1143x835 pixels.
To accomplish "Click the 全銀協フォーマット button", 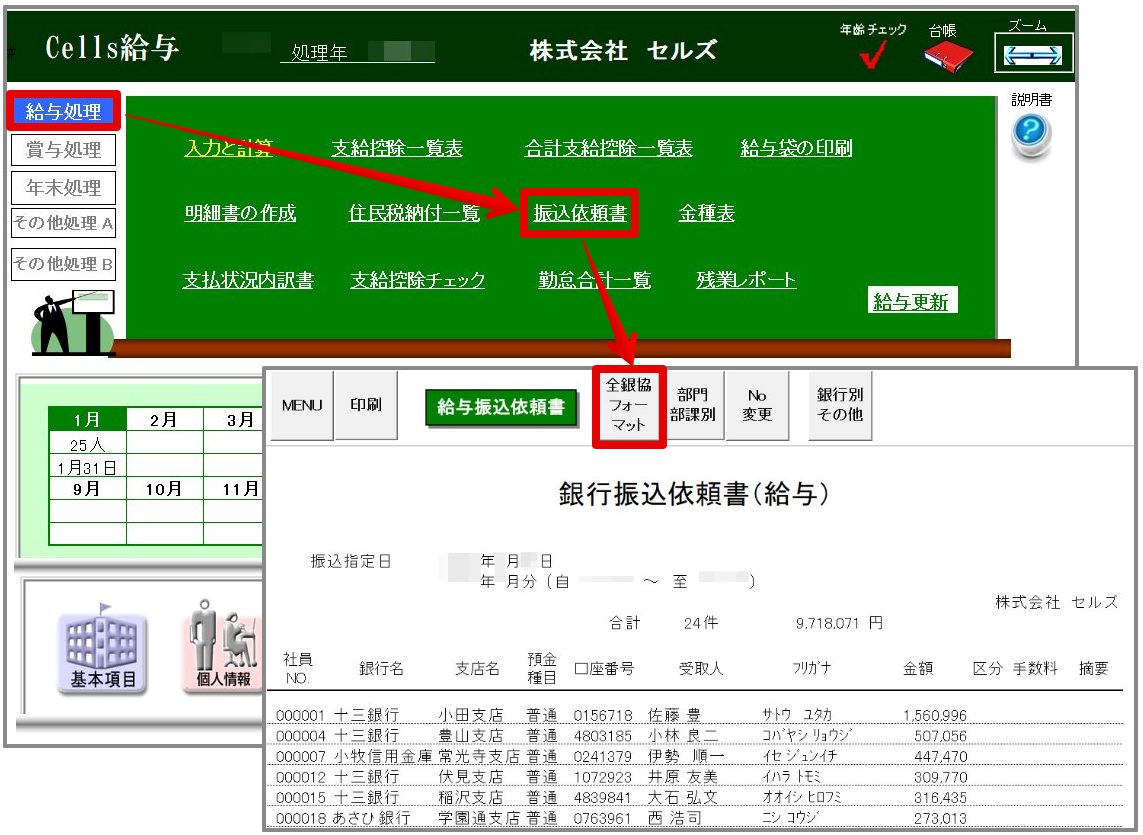I will tap(628, 405).
